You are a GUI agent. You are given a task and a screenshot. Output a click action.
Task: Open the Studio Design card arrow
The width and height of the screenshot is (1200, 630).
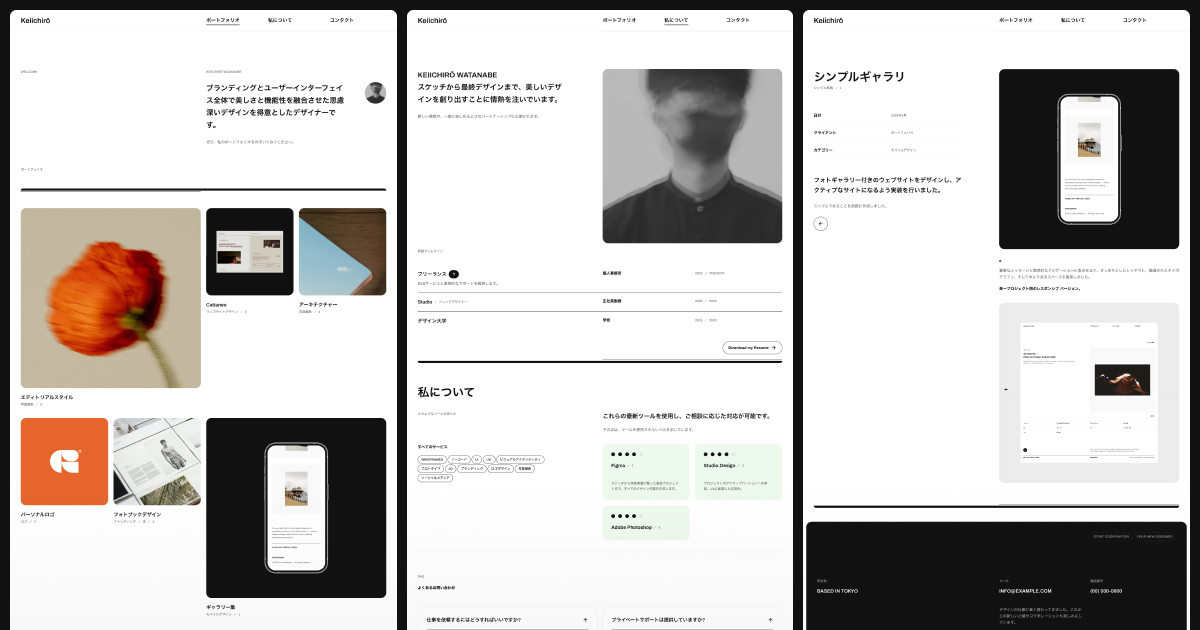[x=742, y=466]
